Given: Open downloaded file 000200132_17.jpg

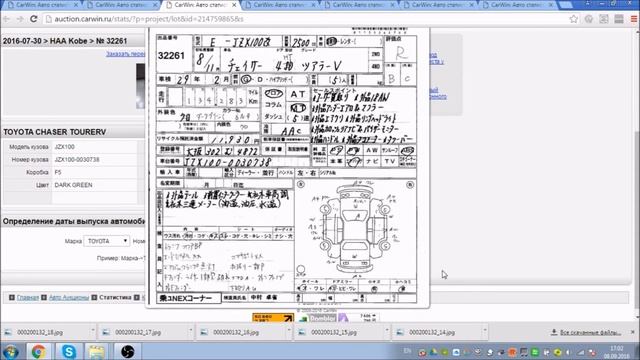Looking at the screenshot, I should pos(138,332).
